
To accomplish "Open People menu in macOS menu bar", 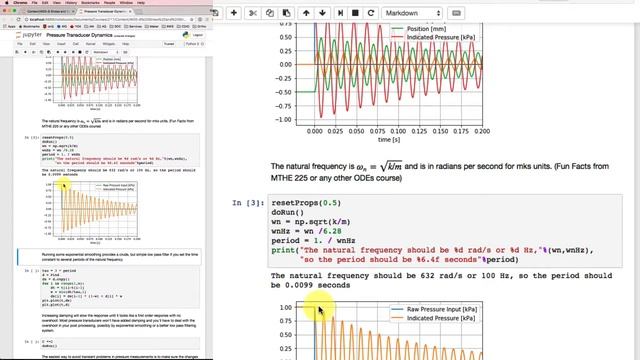I will [x=109, y=2].
